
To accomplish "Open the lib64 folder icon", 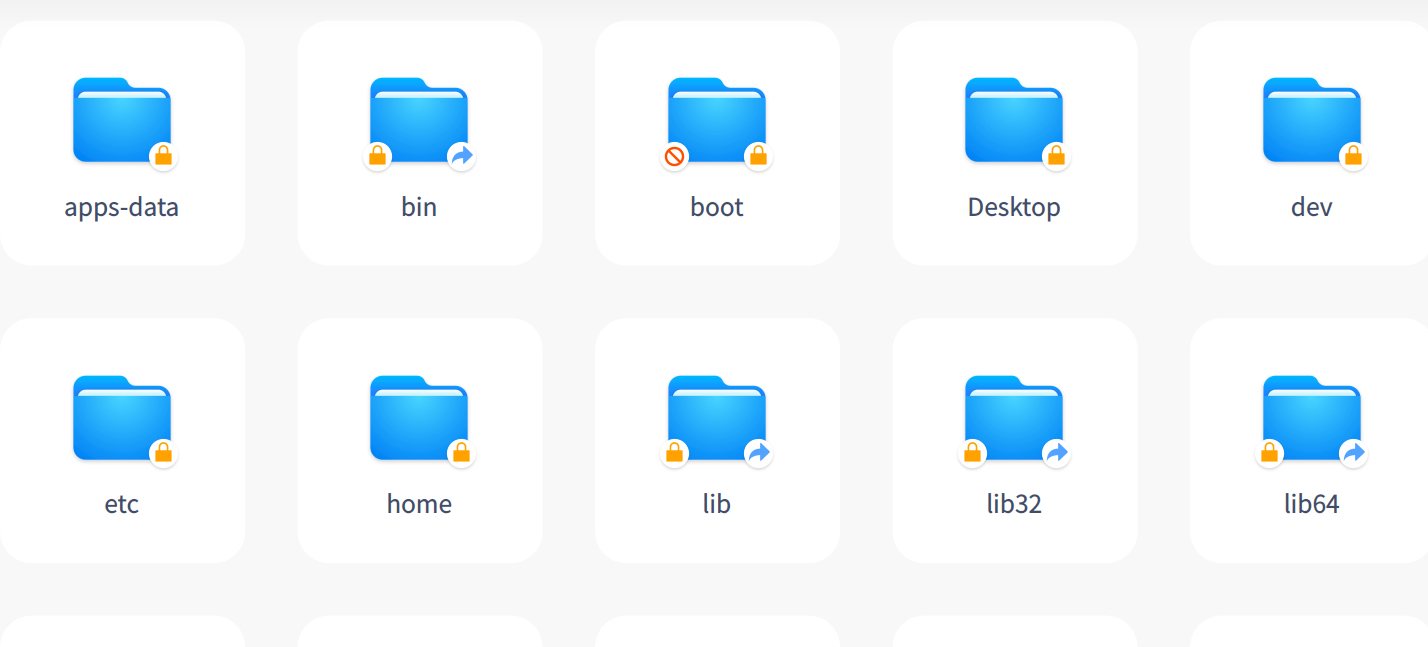I will pyautogui.click(x=1312, y=417).
